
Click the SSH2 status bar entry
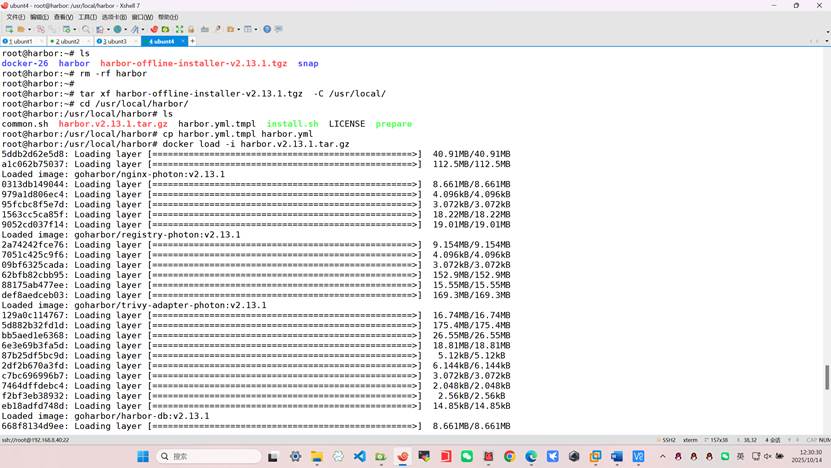668,440
